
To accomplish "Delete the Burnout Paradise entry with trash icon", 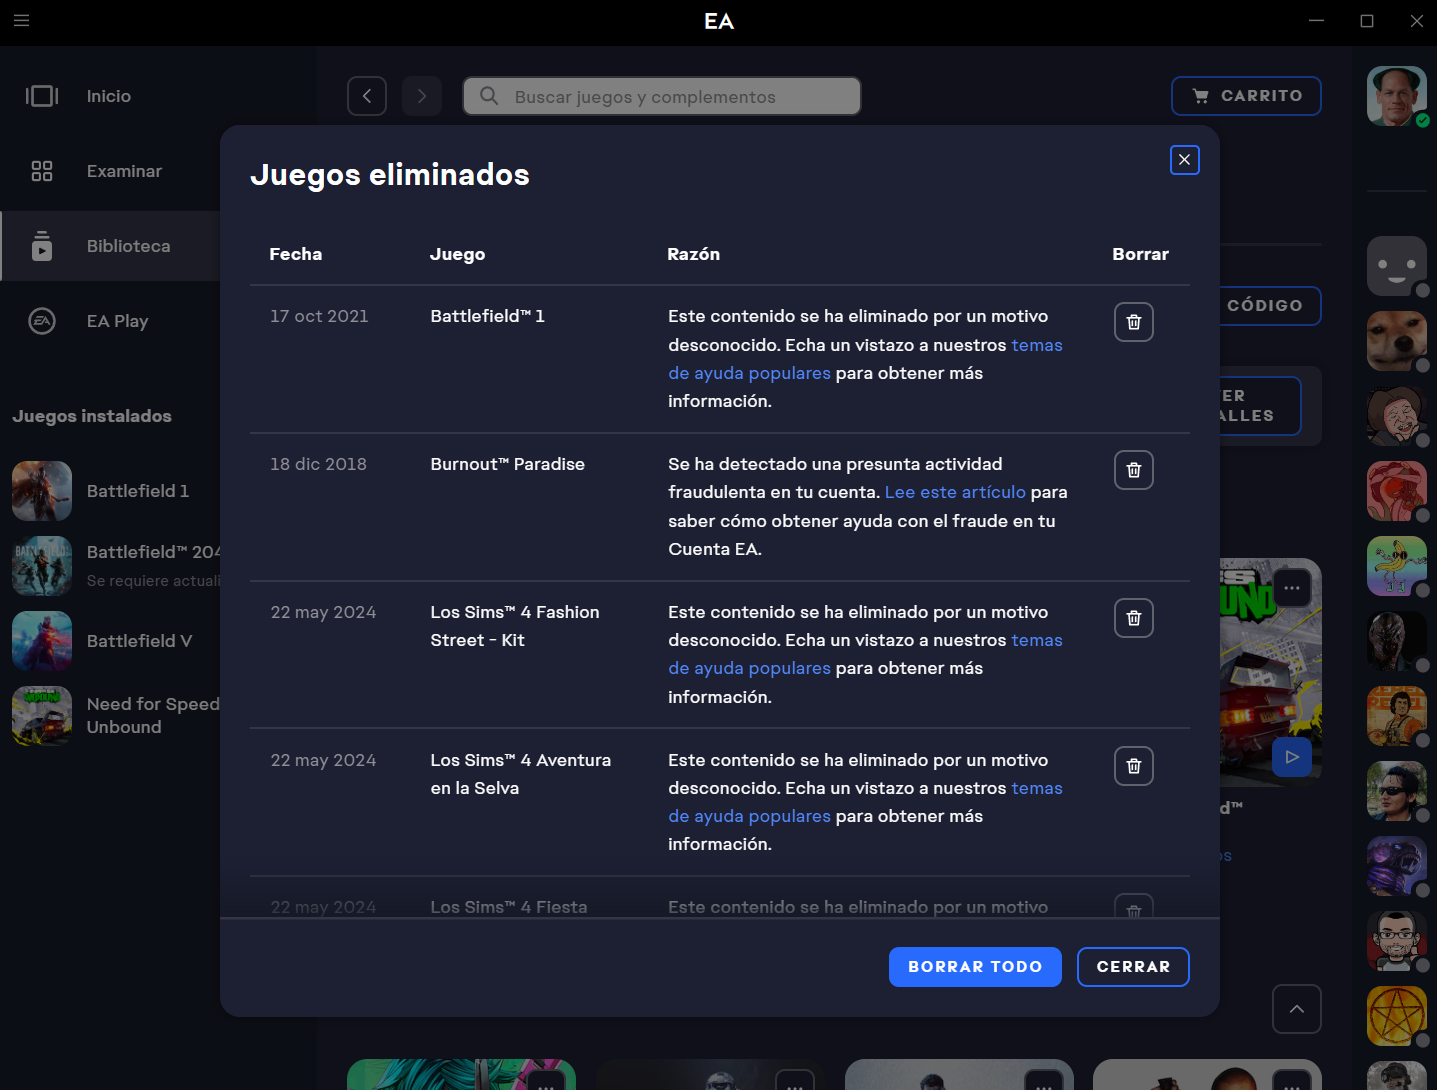I will [1133, 470].
